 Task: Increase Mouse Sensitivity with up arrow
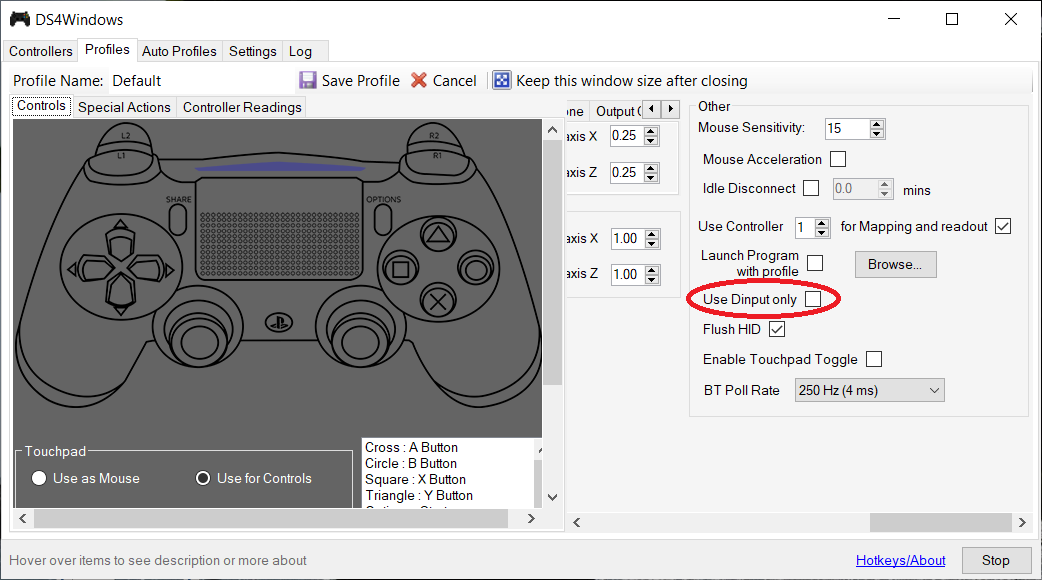[877, 124]
